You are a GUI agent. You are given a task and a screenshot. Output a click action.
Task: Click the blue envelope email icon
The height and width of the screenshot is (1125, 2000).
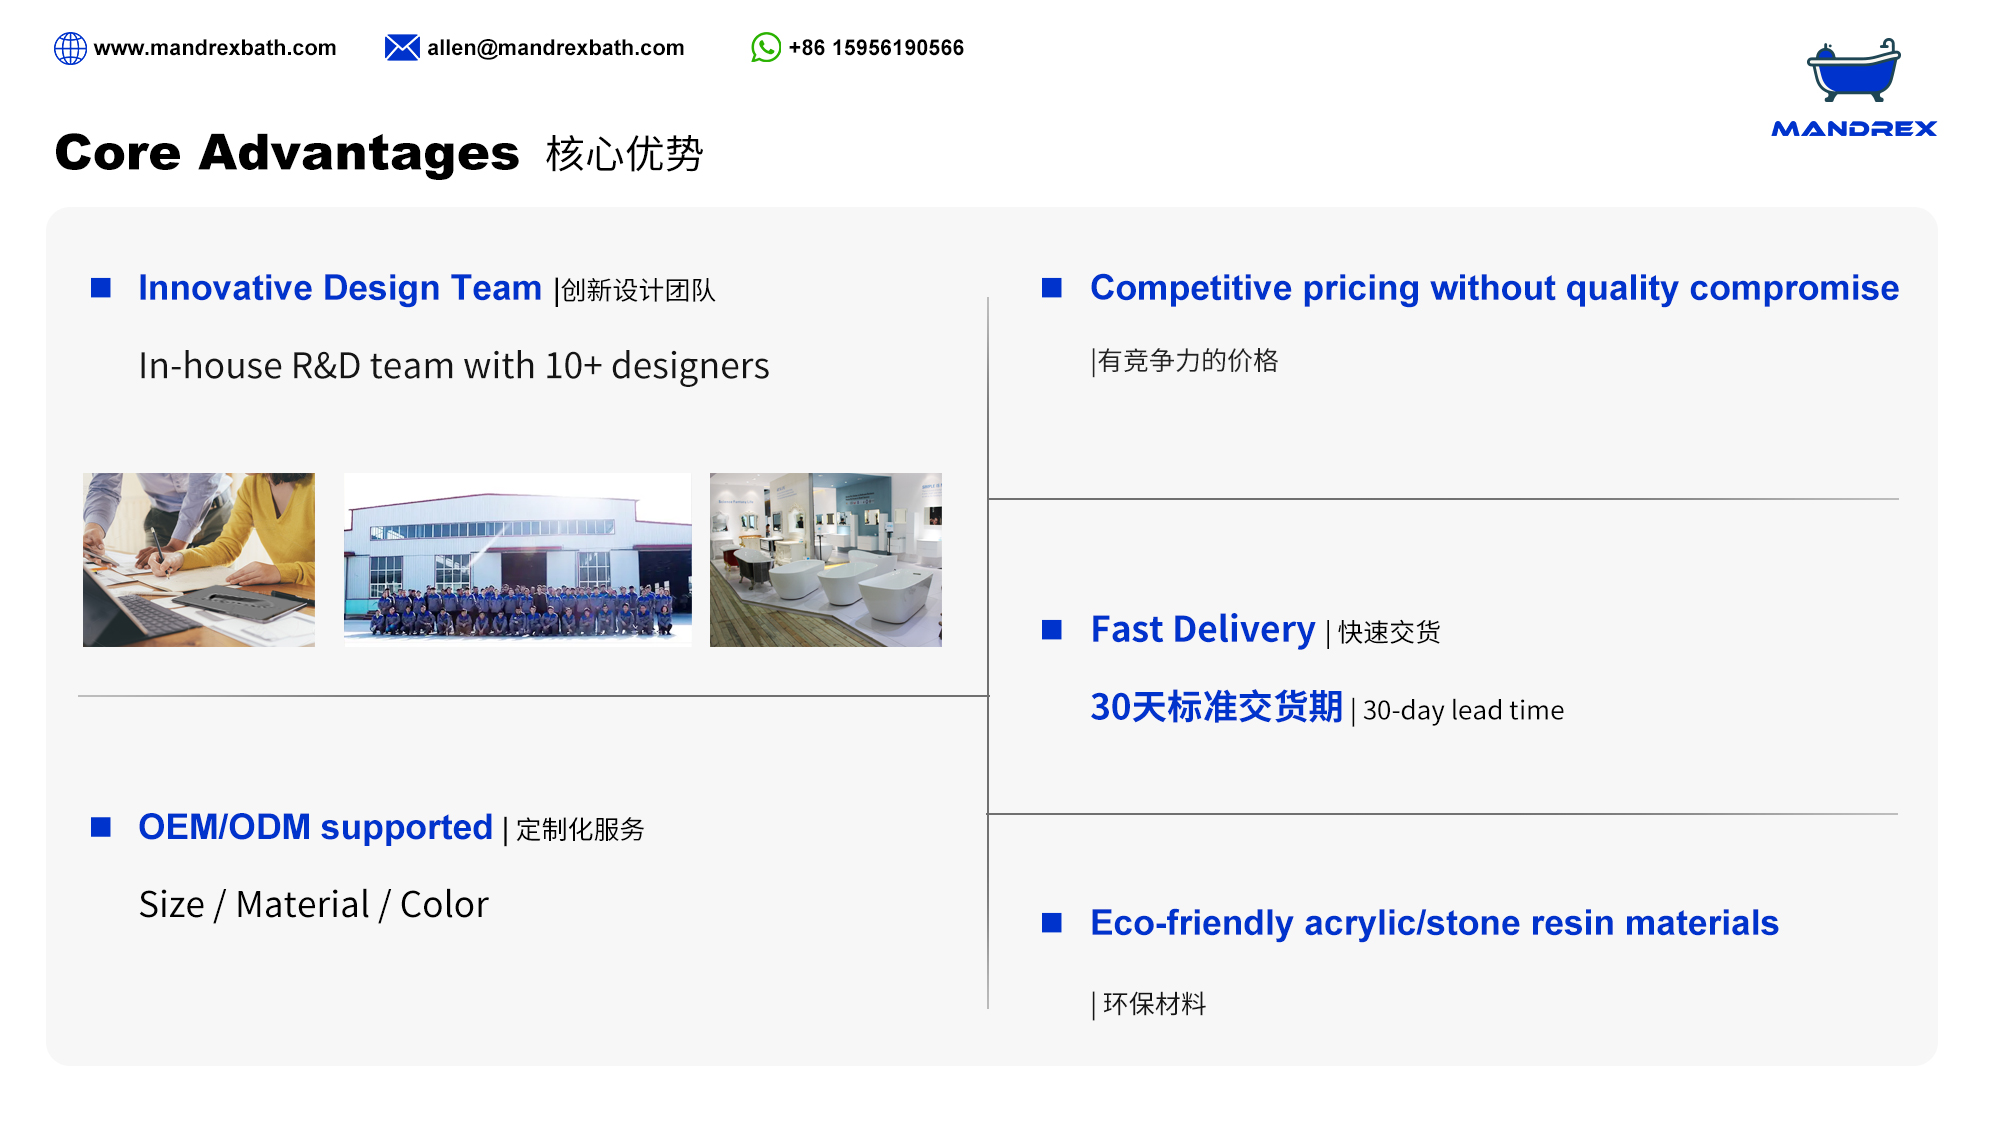tap(402, 48)
